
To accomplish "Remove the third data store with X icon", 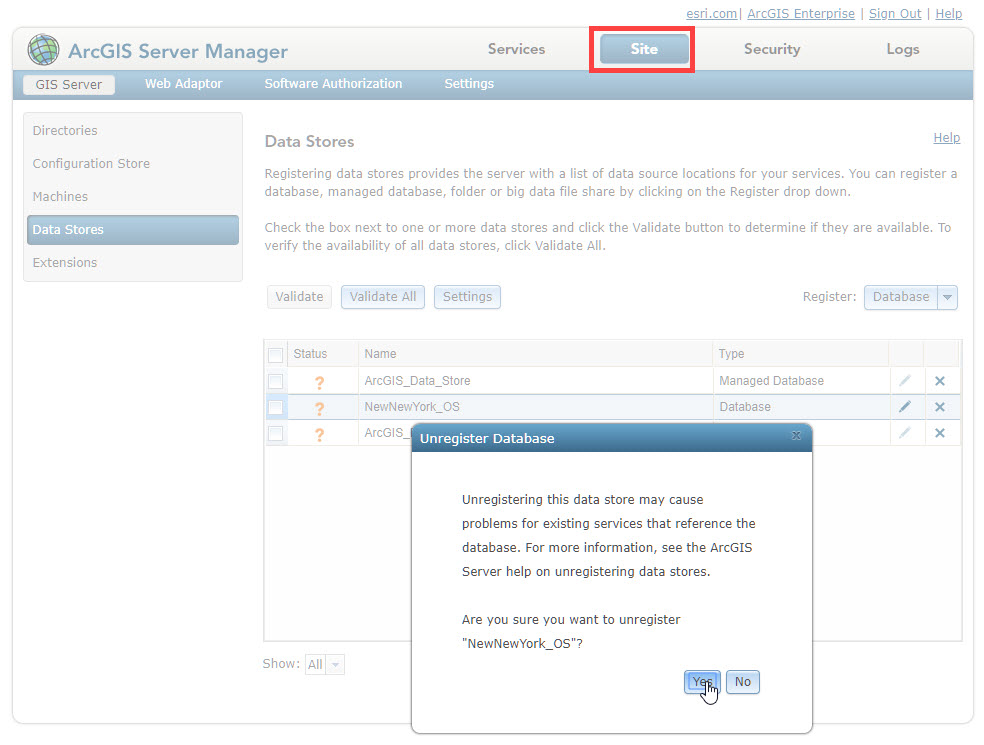I will point(939,433).
